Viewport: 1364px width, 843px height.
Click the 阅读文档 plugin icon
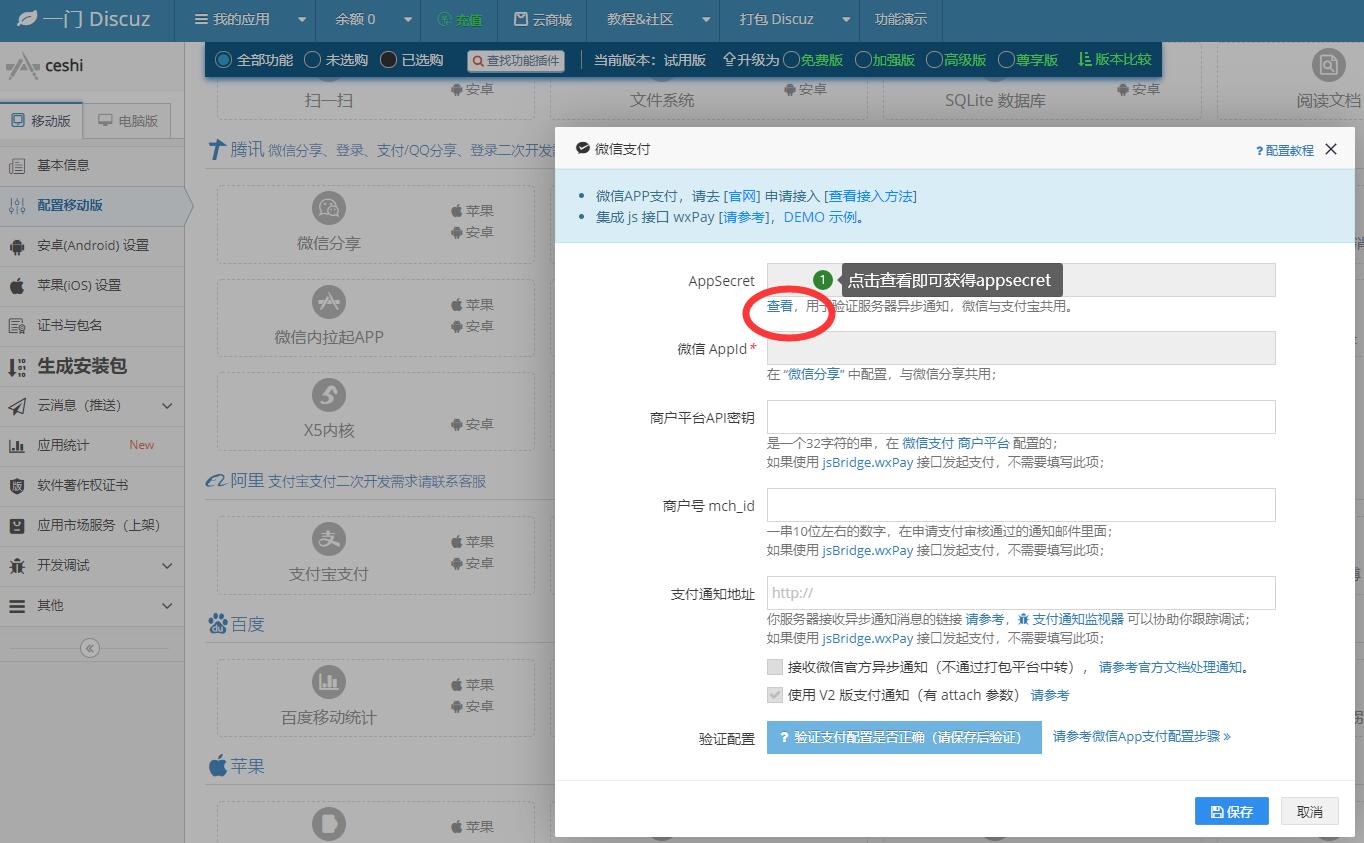point(1328,66)
